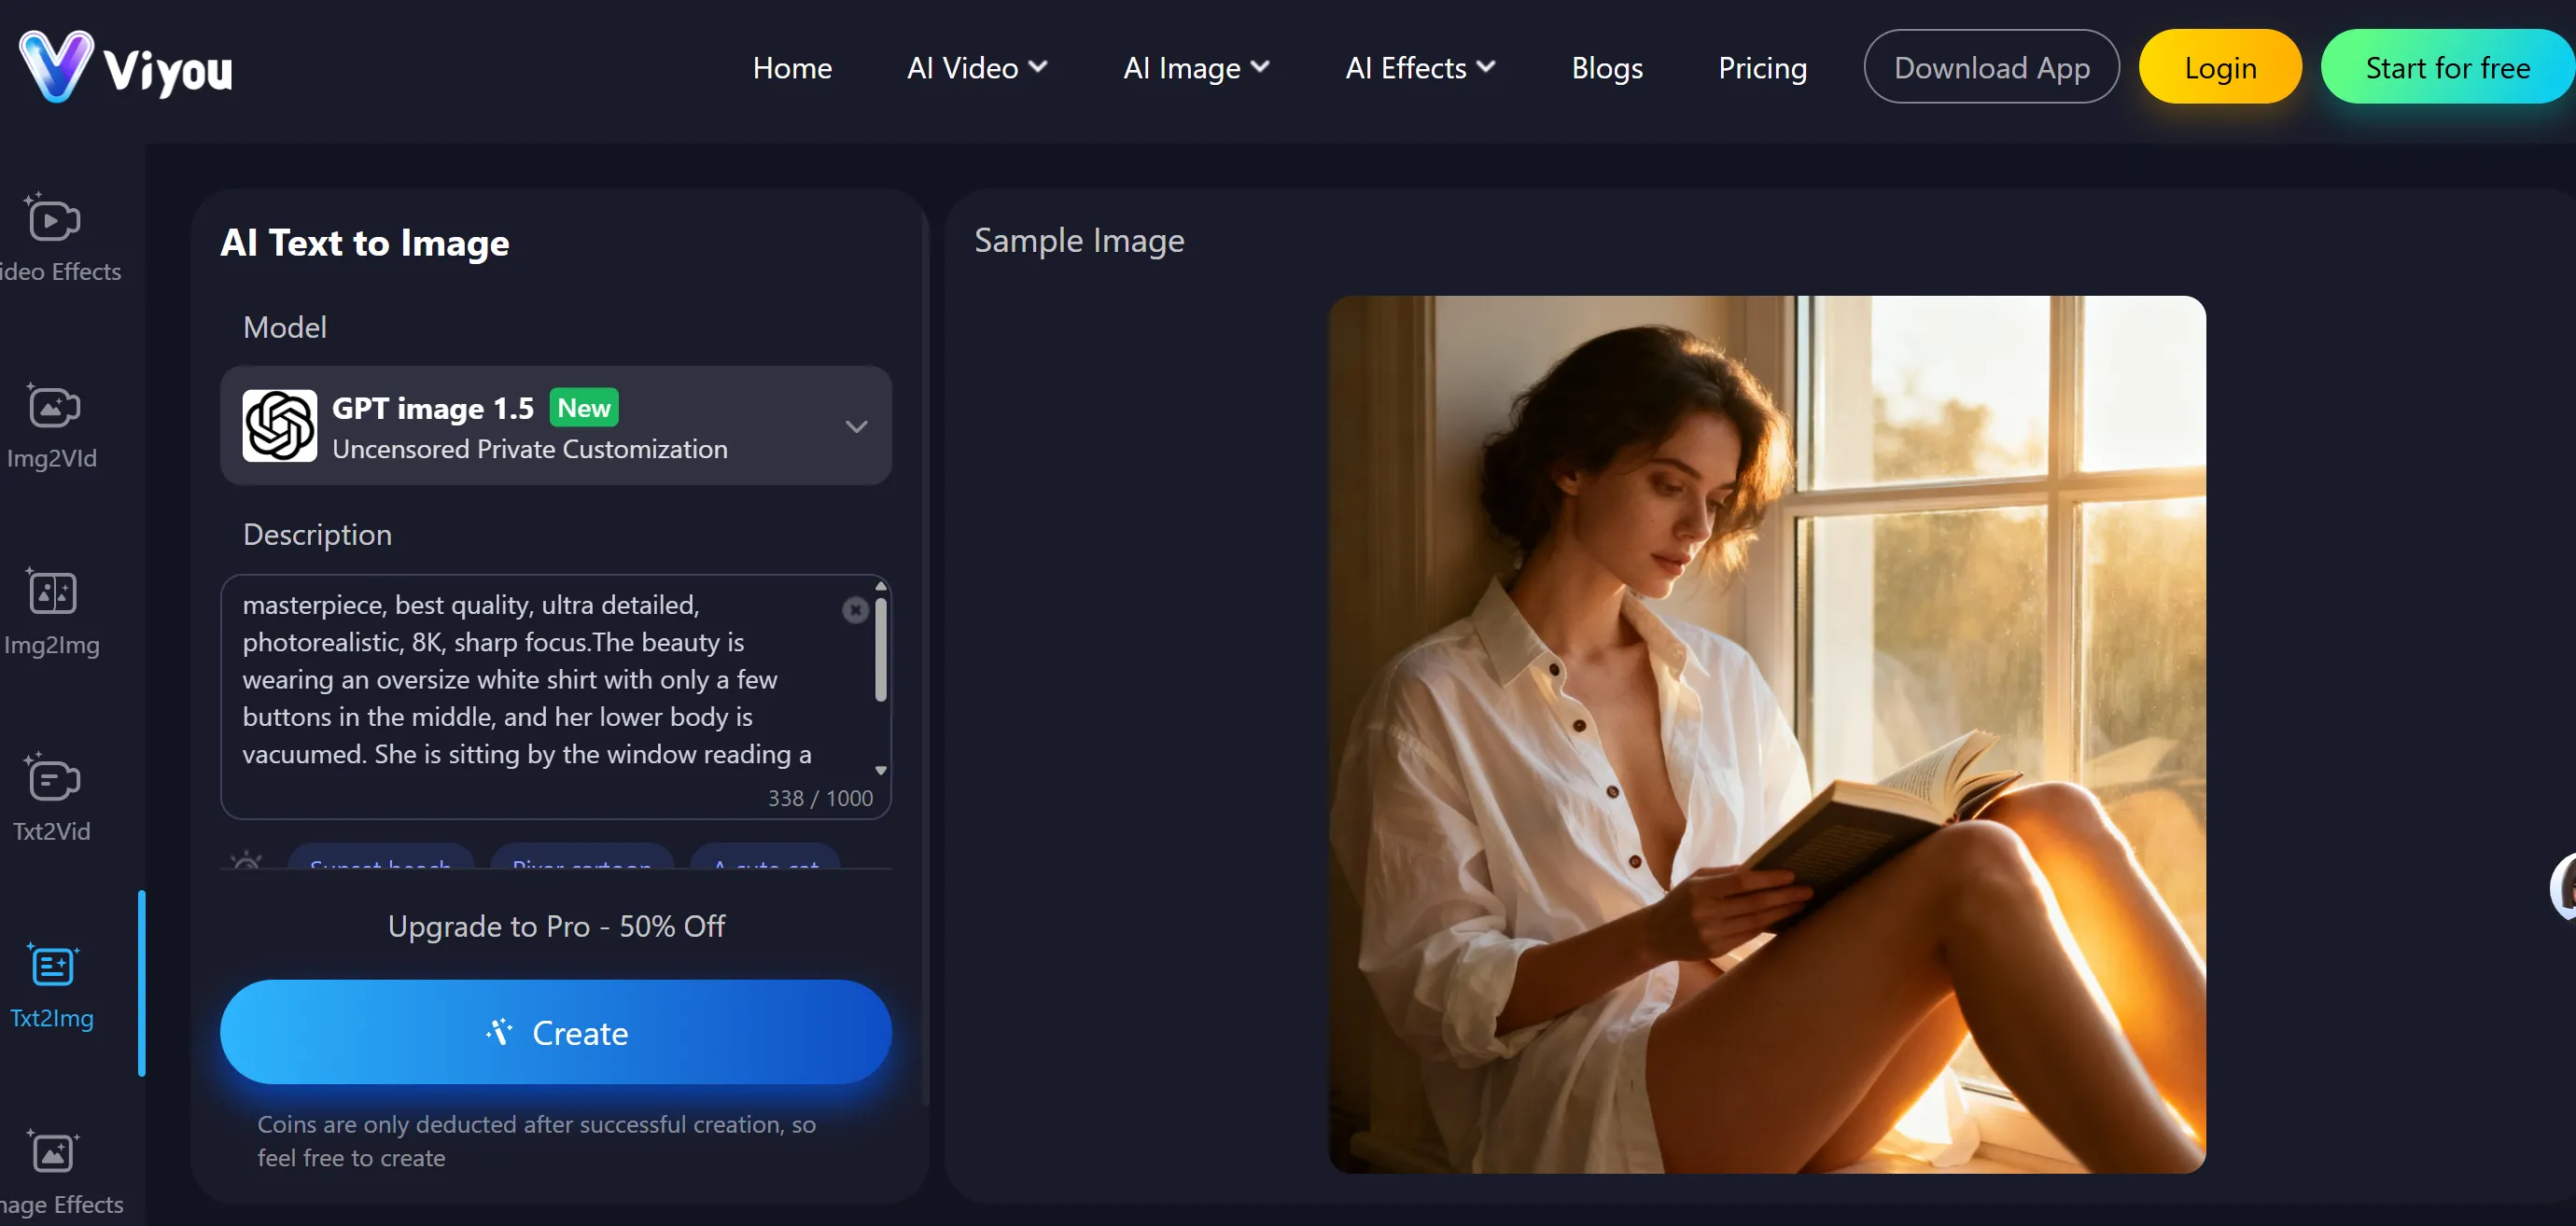Screen dimensions: 2576x1226
Task: Clear the description text with the X icon
Action: [x=855, y=610]
